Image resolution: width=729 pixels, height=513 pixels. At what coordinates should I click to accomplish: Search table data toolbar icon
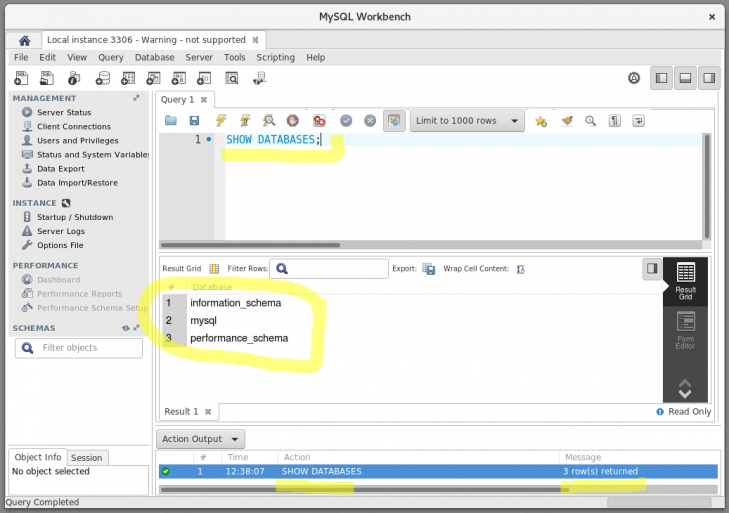(x=232, y=78)
